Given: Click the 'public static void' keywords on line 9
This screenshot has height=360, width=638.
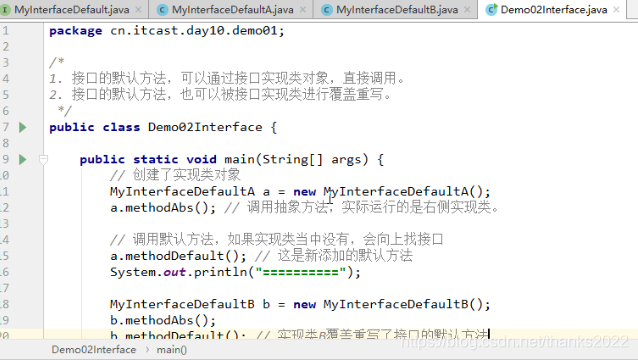Looking at the screenshot, I should pos(148,159).
